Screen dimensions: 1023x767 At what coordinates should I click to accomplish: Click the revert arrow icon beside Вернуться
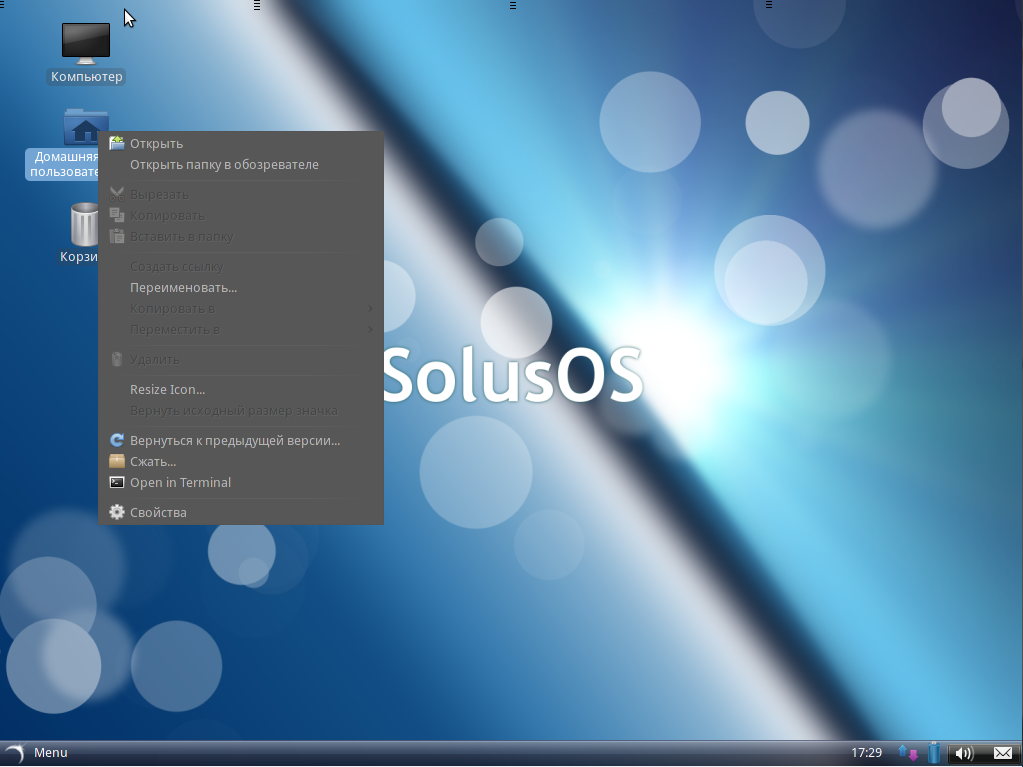pos(117,440)
